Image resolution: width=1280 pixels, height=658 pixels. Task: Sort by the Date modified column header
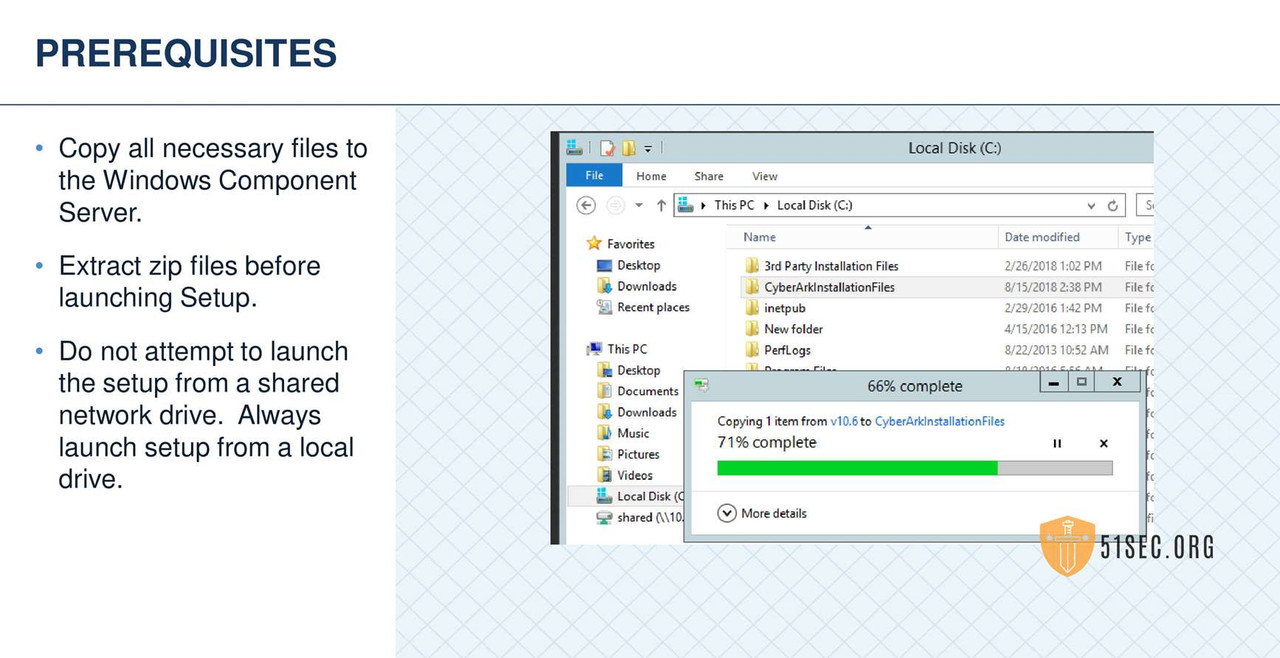tap(1042, 237)
